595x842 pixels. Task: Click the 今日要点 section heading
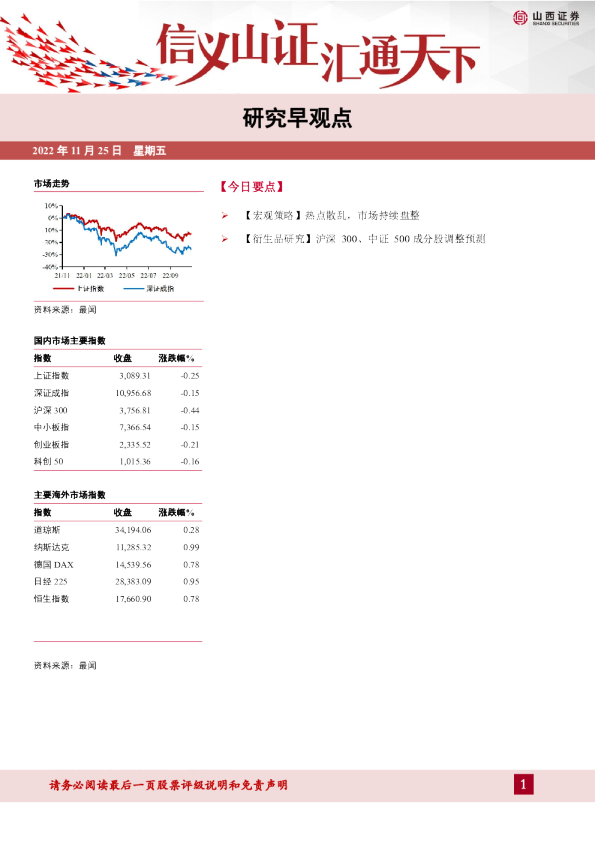pos(251,187)
